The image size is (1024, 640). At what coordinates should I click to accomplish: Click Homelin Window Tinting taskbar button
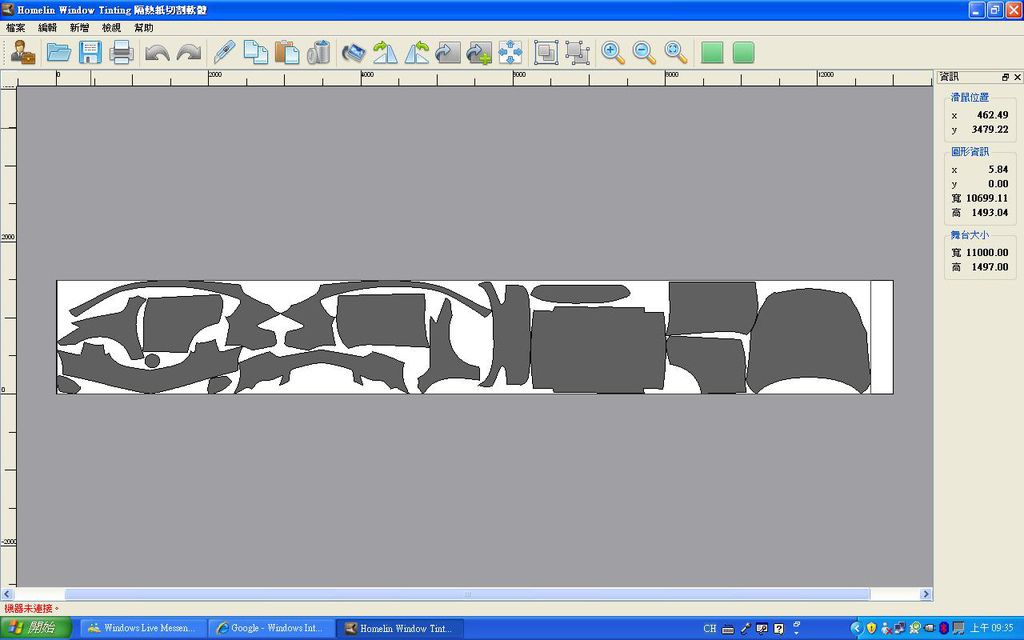click(400, 628)
